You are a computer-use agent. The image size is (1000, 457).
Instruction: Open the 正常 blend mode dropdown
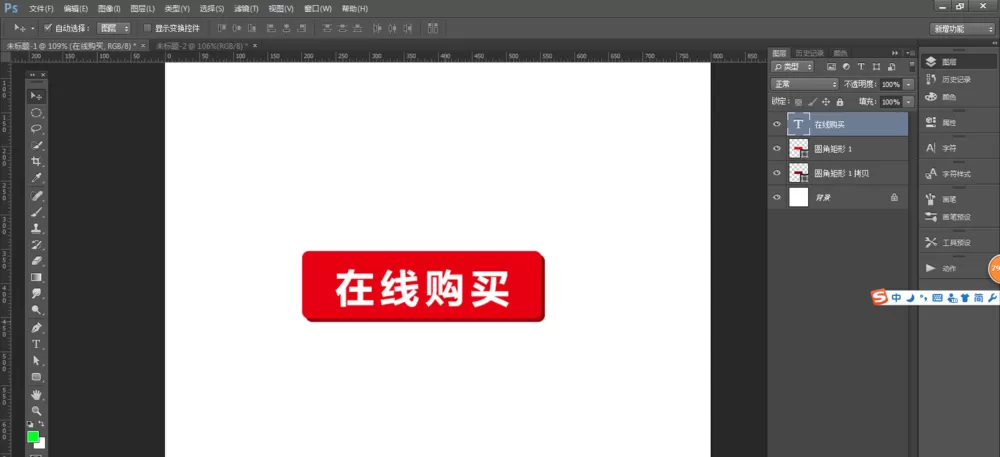pos(805,84)
